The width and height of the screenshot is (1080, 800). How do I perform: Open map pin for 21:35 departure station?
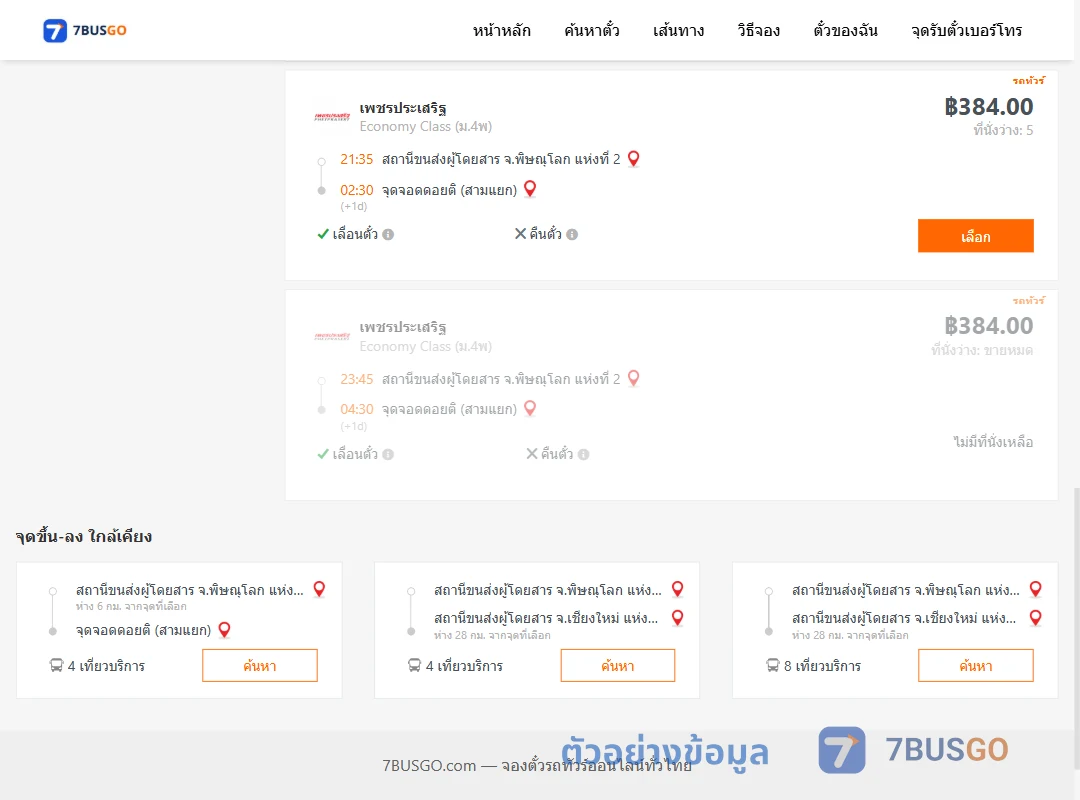pos(634,159)
